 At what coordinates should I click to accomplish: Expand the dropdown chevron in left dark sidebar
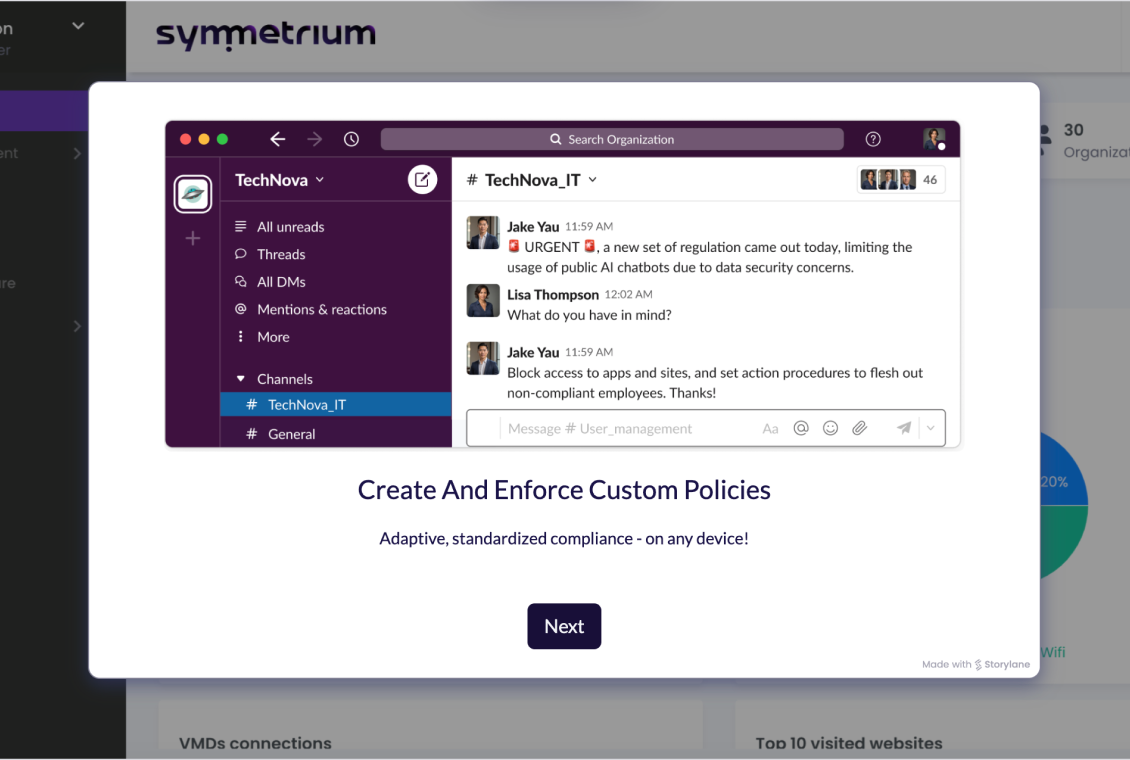click(79, 26)
